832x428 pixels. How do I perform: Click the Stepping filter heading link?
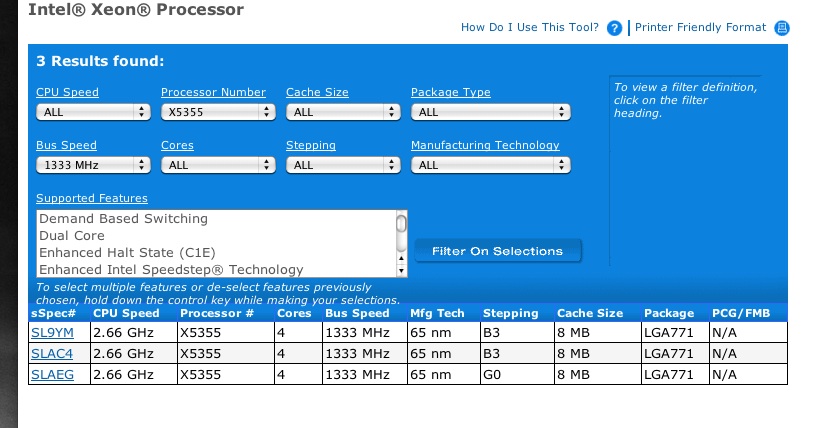(x=311, y=145)
